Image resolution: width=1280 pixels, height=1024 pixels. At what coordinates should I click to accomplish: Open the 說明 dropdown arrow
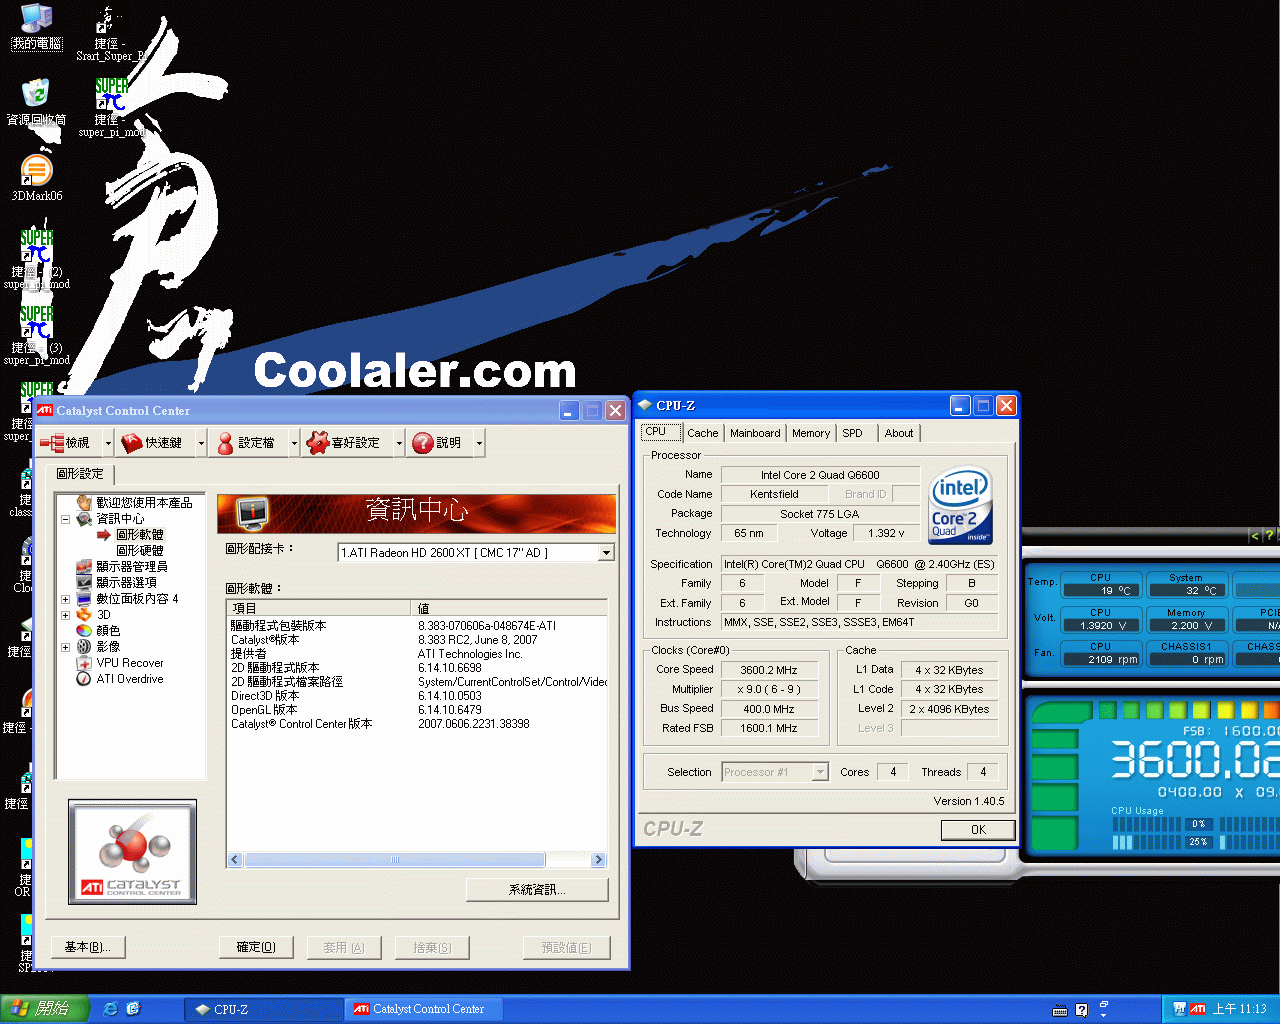click(x=480, y=442)
